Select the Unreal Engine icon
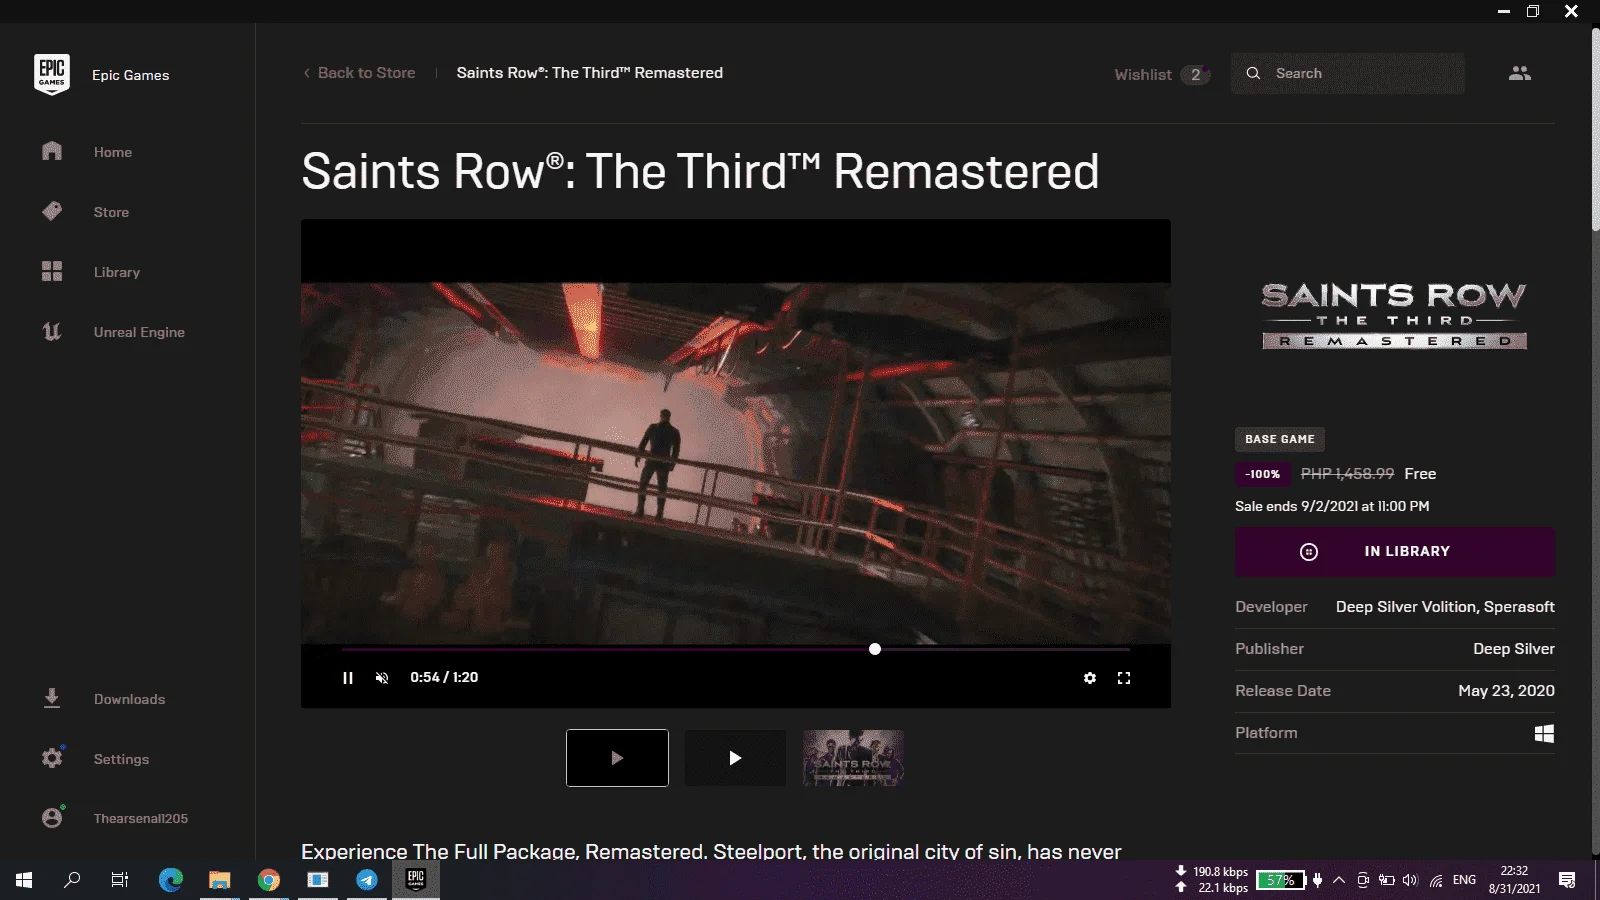This screenshot has height=900, width=1600. pos(52,331)
